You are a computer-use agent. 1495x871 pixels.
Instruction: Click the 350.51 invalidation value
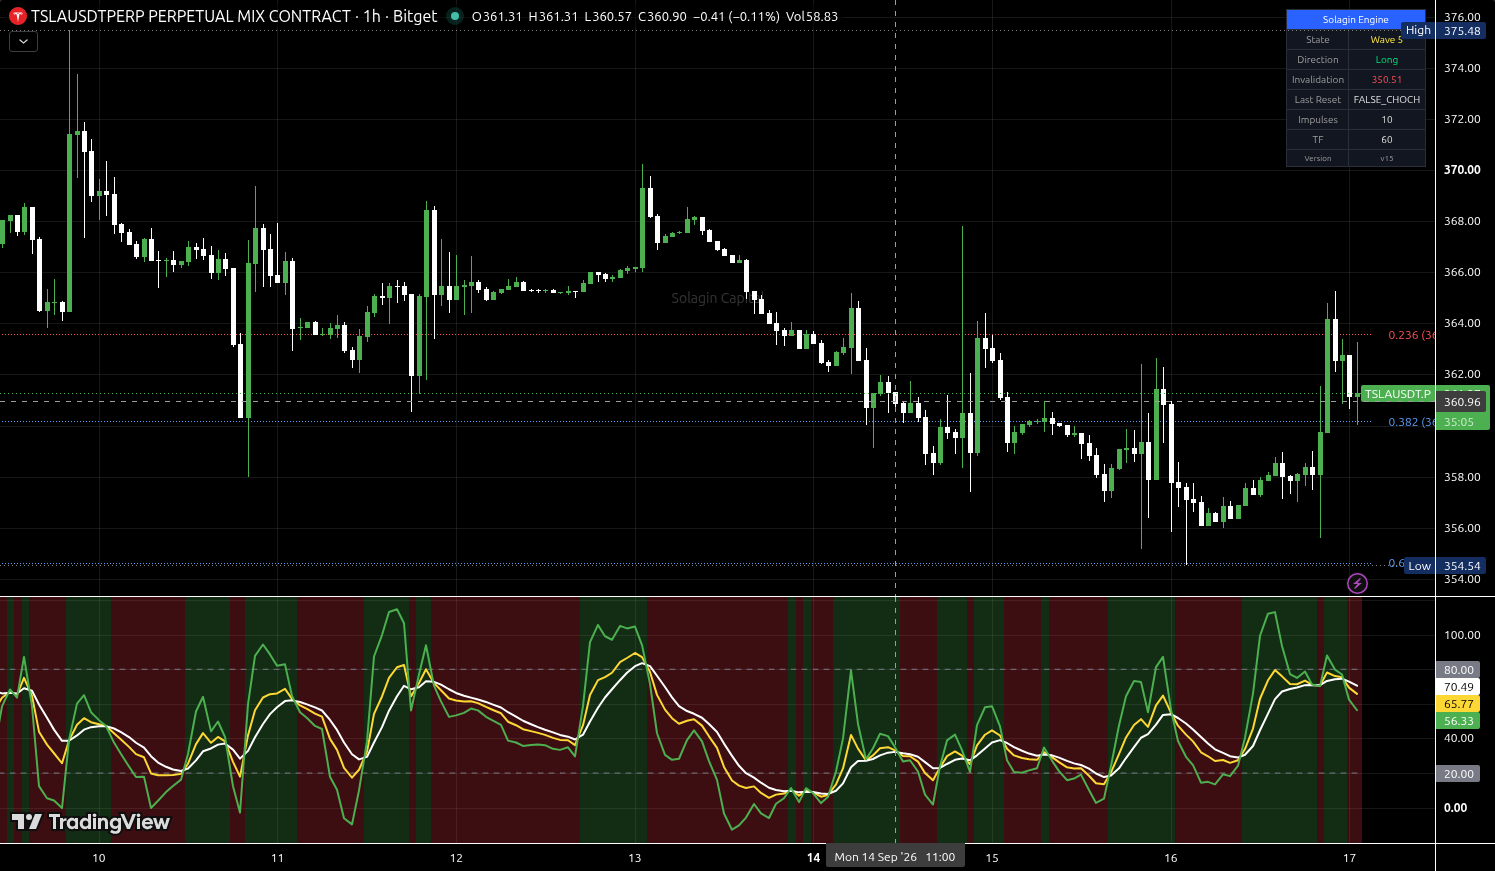pos(1386,80)
